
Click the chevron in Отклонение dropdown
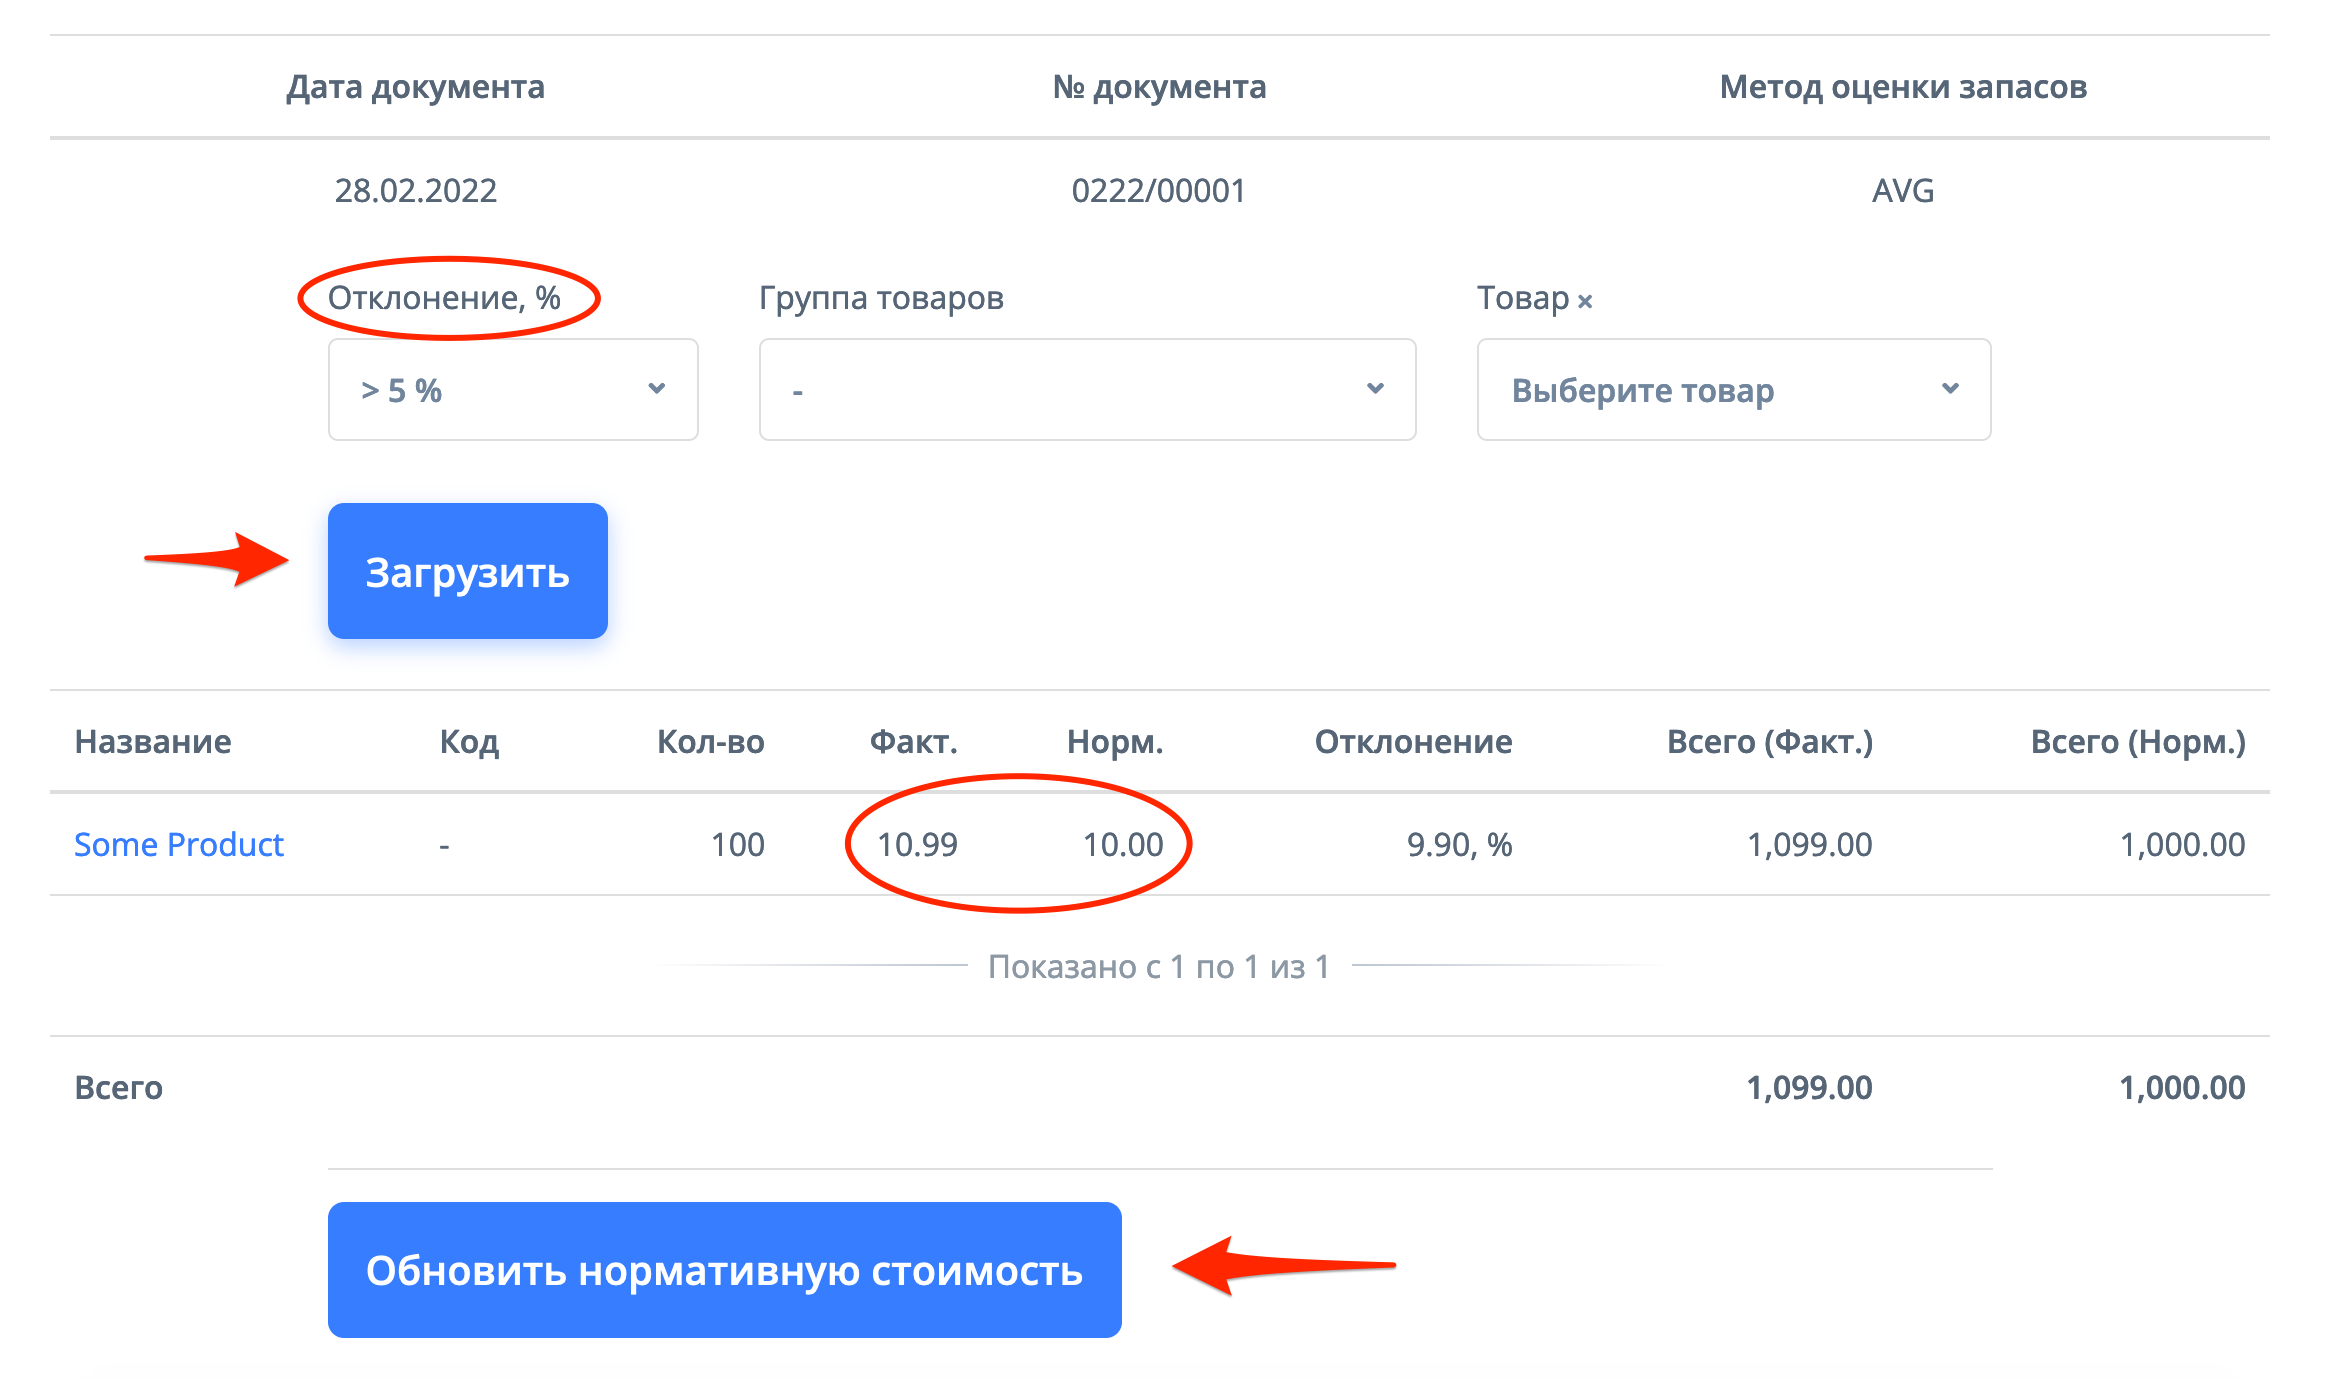point(656,389)
